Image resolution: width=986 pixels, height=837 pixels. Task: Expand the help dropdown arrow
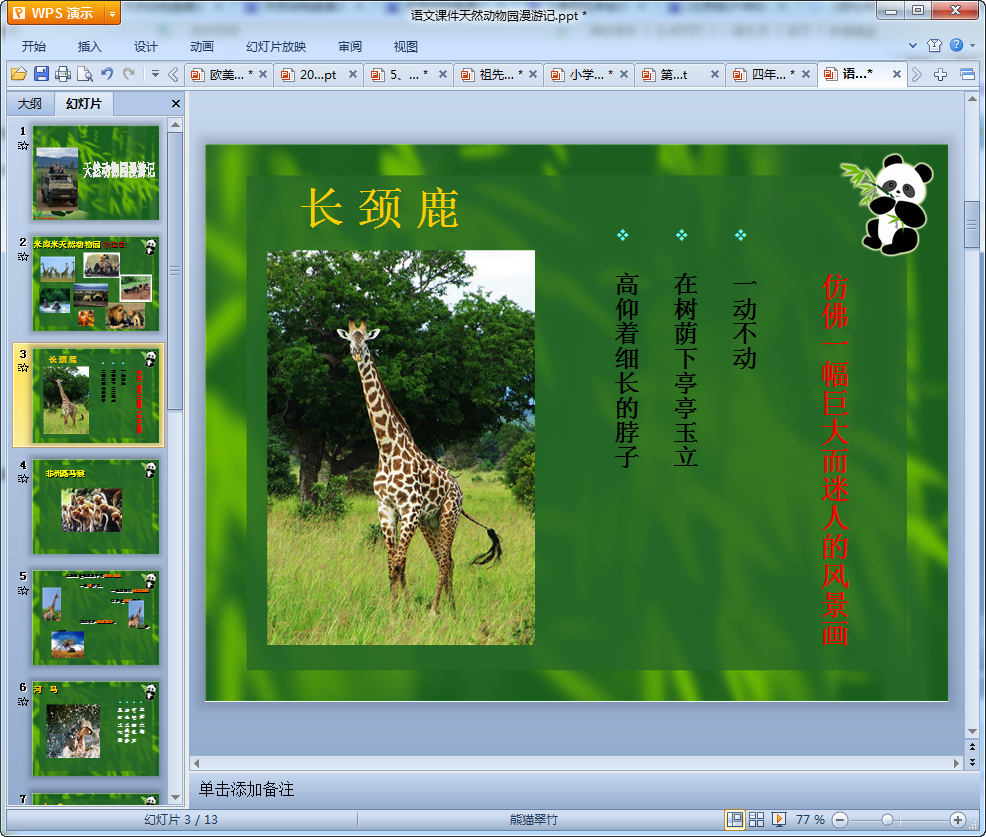point(973,45)
